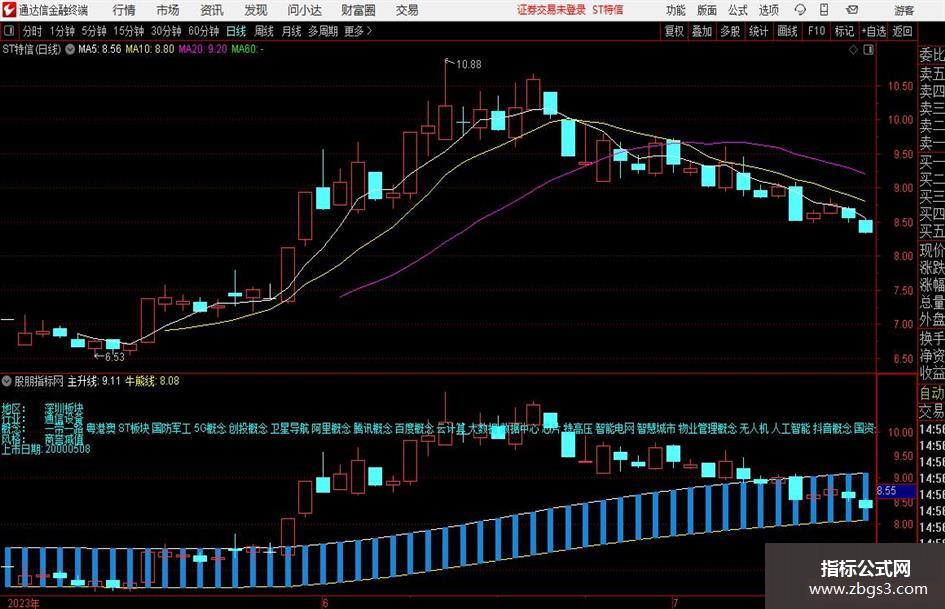Image resolution: width=945 pixels, height=609 pixels.
Task: Open the 选项 menu
Action: pos(768,10)
